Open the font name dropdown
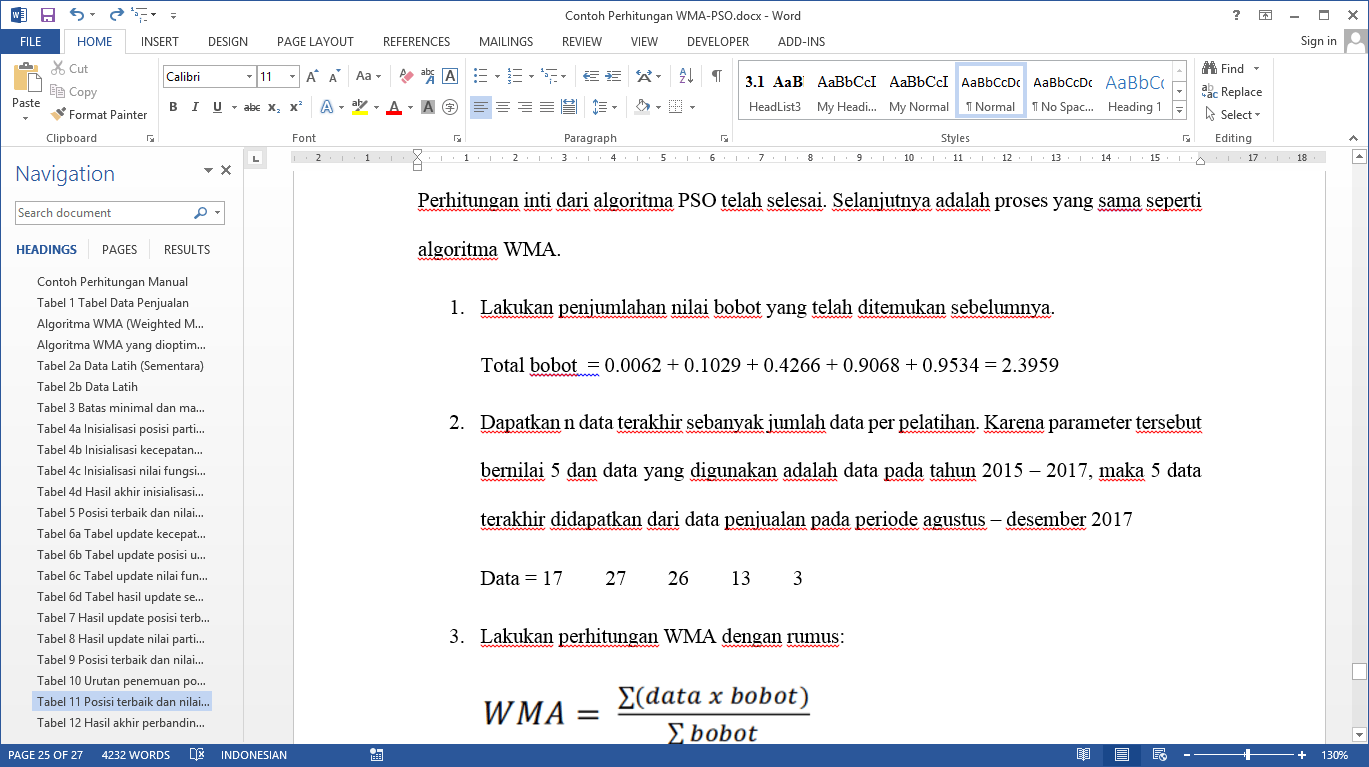 pyautogui.click(x=249, y=77)
